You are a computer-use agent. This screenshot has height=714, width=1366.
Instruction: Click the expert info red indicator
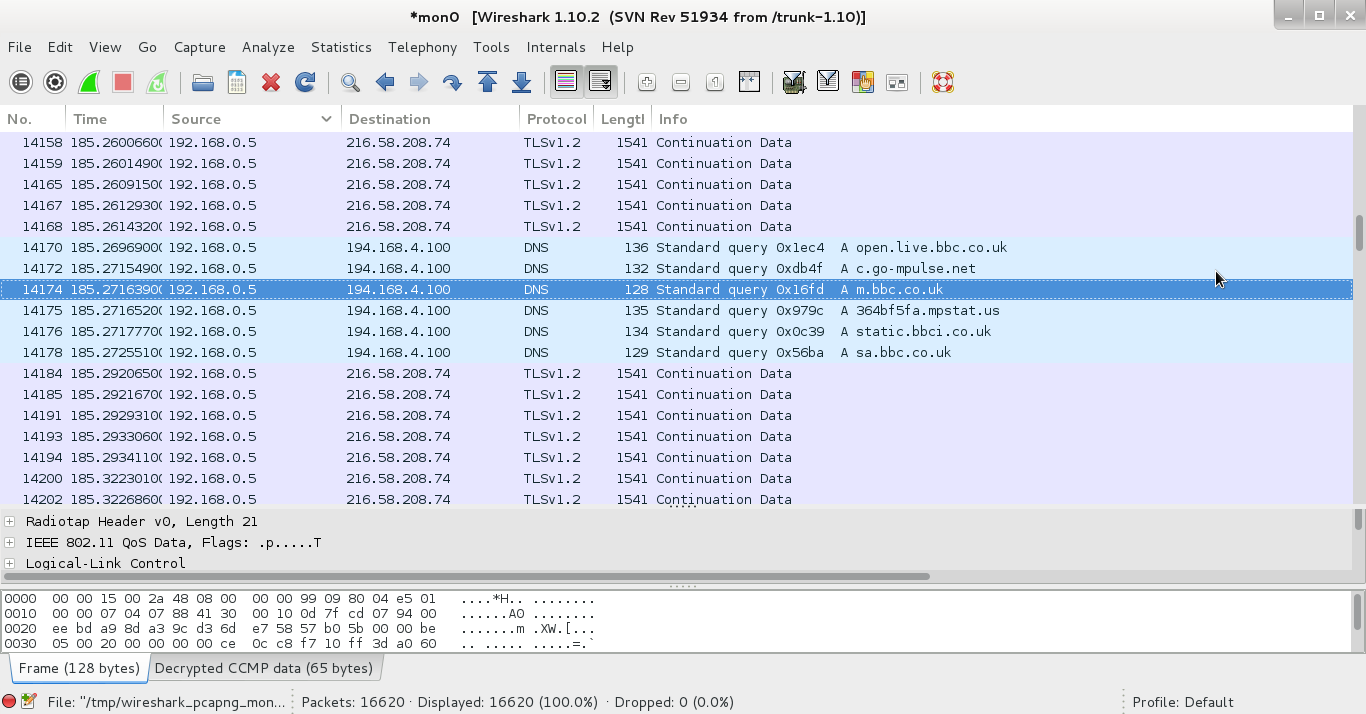(x=10, y=701)
